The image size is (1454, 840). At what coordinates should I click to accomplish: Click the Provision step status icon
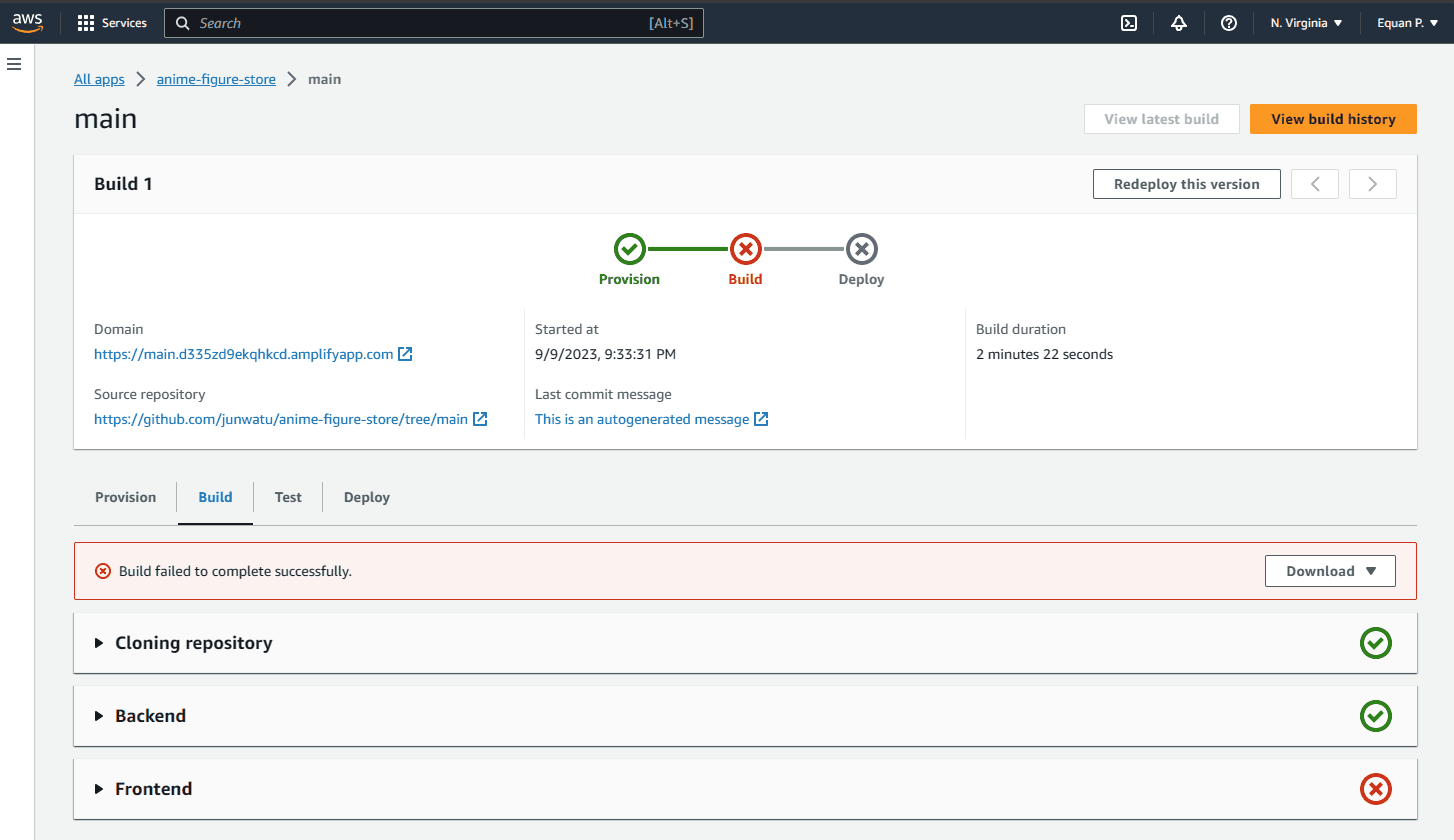pos(629,248)
